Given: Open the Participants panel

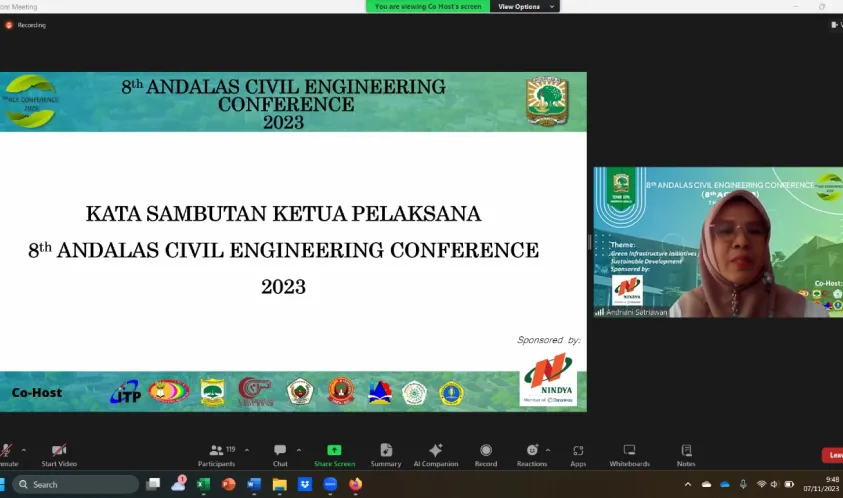Looking at the screenshot, I should (216, 455).
